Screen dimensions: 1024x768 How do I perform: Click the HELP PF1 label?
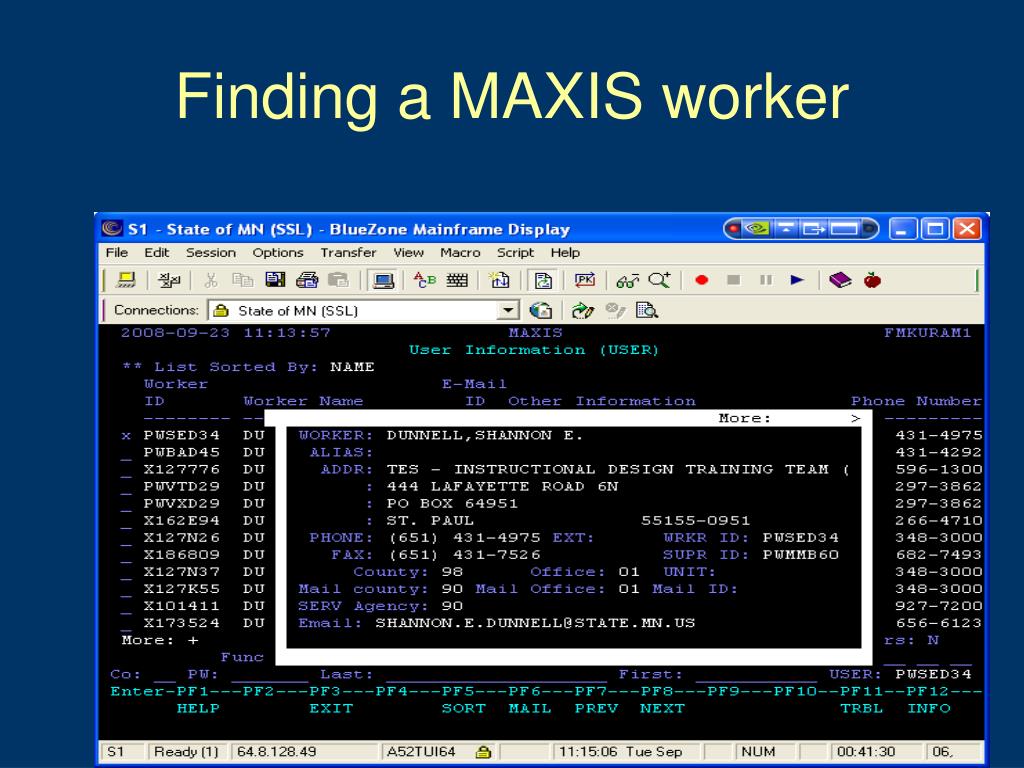pos(199,709)
